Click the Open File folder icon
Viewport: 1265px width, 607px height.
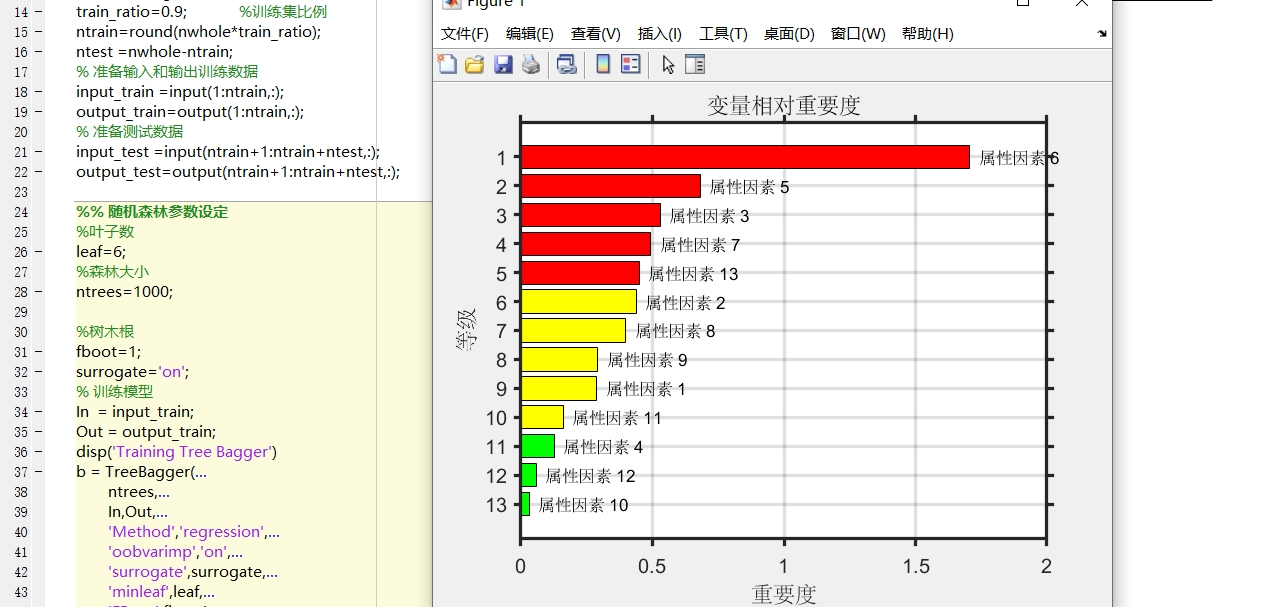pyautogui.click(x=474, y=65)
